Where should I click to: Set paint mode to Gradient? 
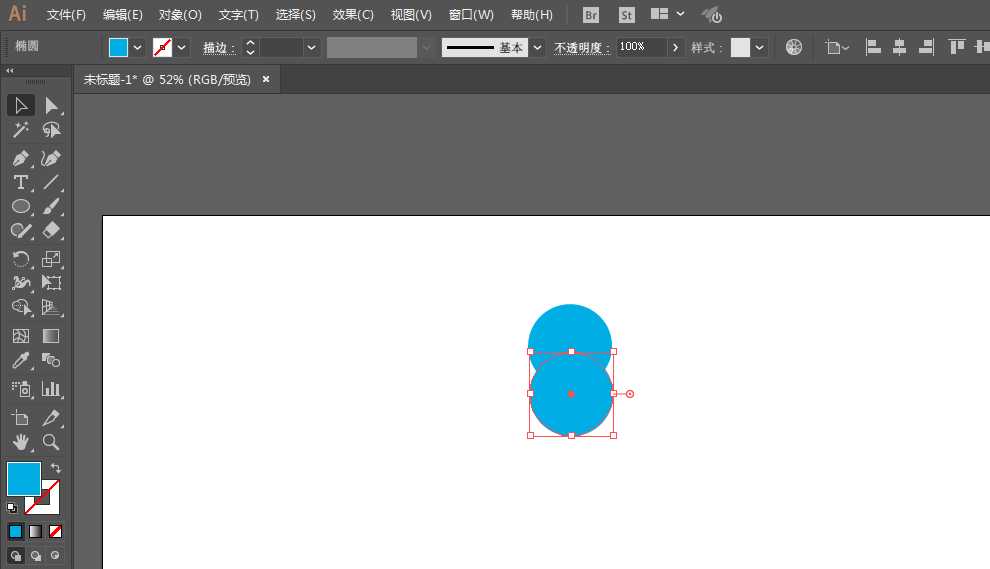(36, 532)
